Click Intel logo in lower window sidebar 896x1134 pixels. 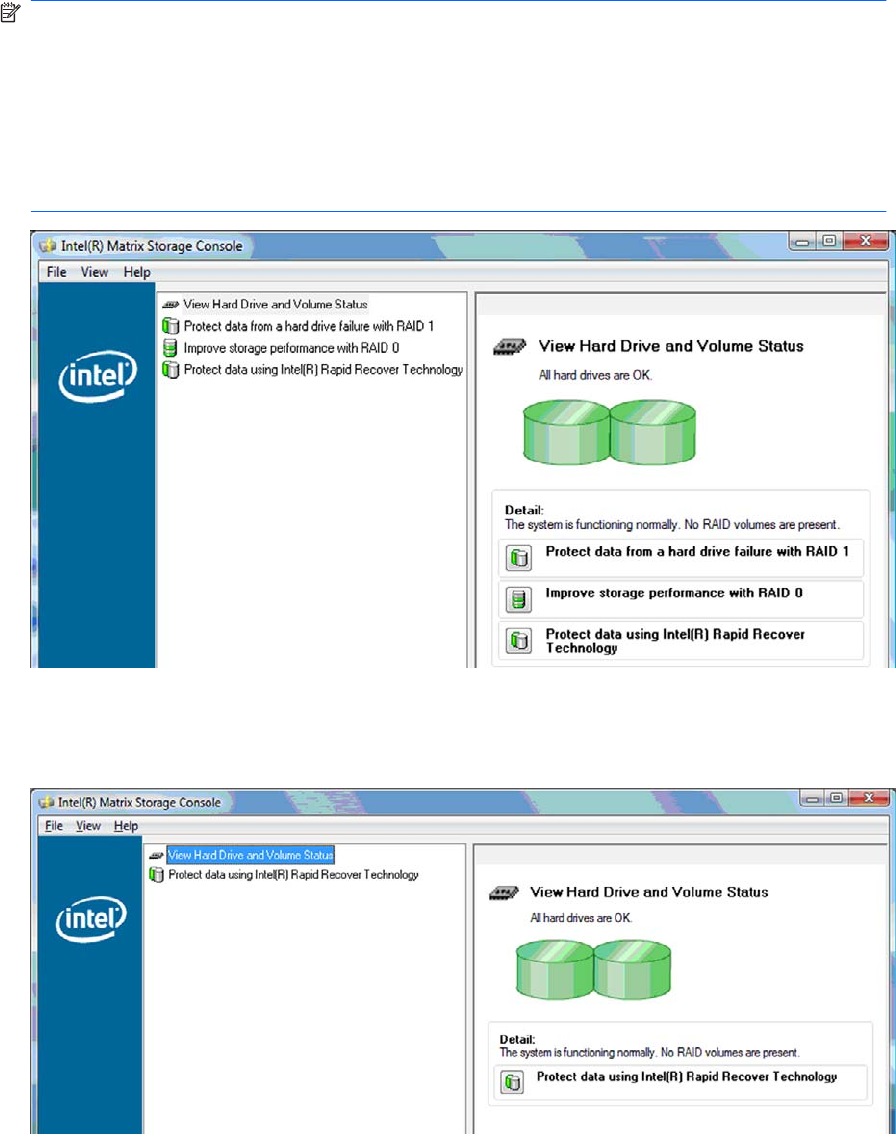click(91, 919)
